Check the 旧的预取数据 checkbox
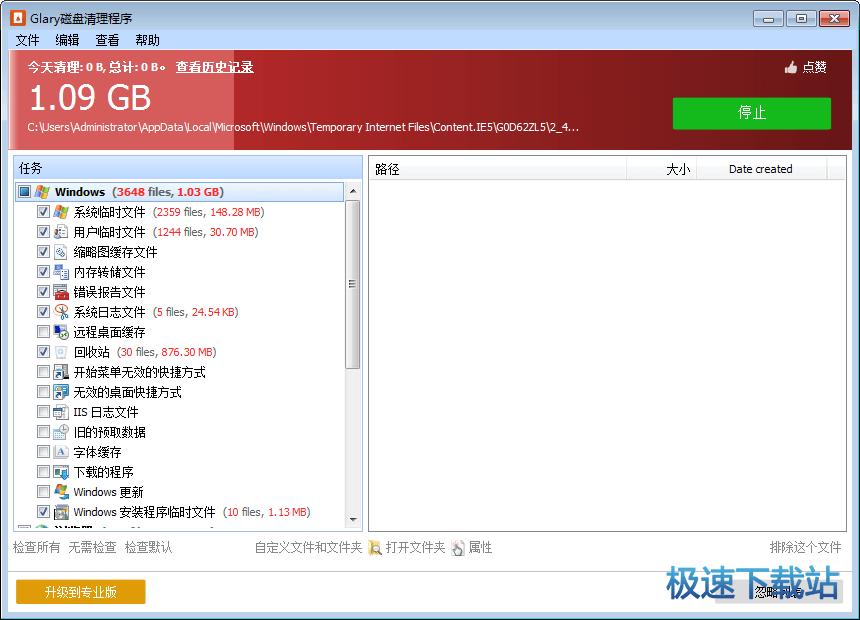The width and height of the screenshot is (860, 620). (43, 432)
